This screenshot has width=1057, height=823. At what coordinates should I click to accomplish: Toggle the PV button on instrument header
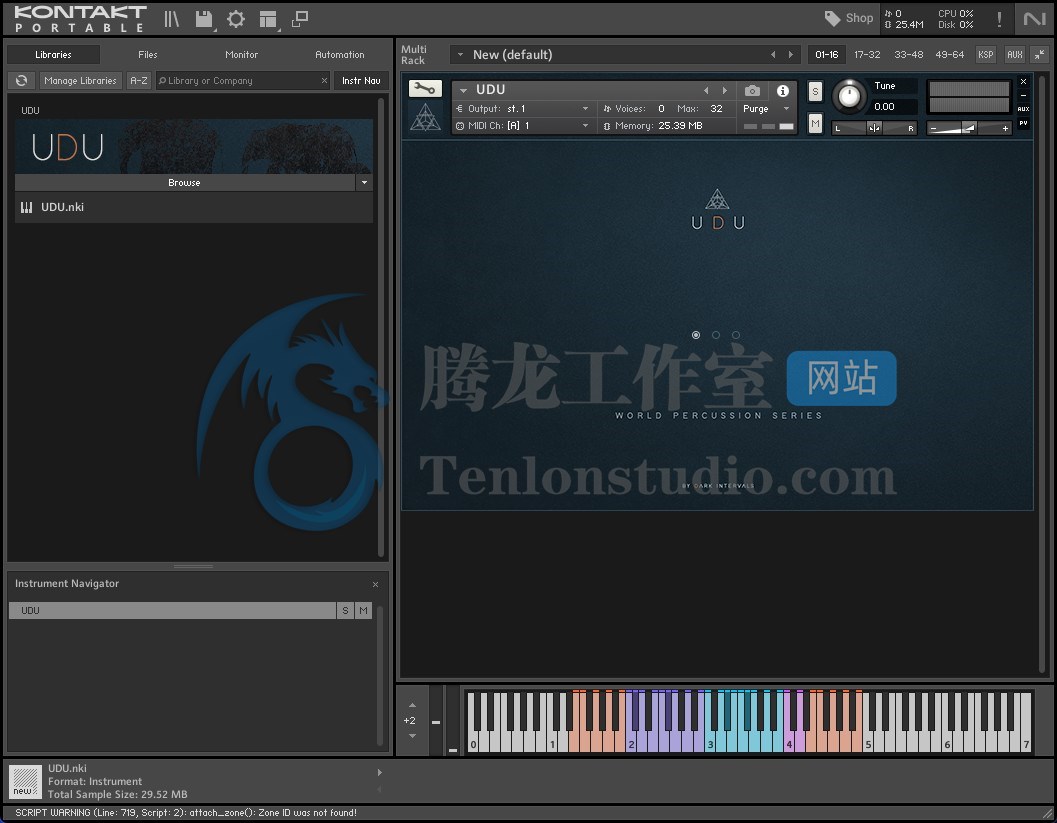(1023, 123)
